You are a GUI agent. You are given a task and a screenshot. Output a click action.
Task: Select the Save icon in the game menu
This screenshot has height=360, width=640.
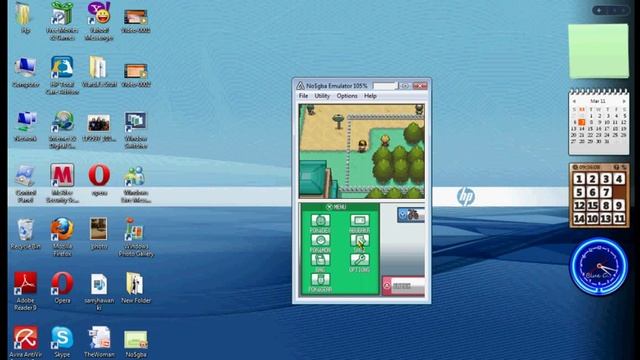(360, 240)
